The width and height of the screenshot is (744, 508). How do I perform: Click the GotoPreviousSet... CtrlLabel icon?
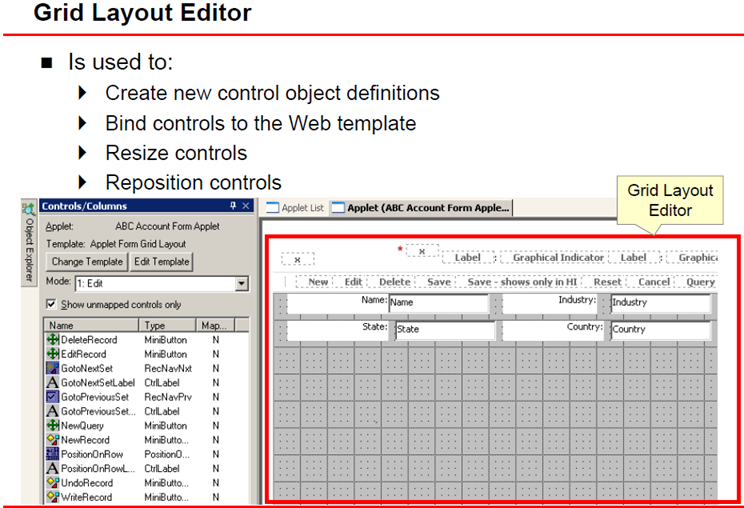tap(53, 411)
